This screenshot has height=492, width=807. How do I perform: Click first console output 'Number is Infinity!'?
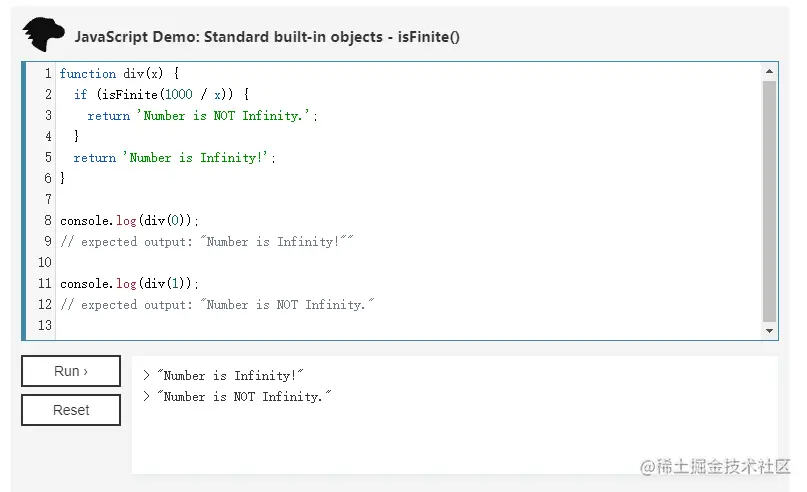[229, 376]
